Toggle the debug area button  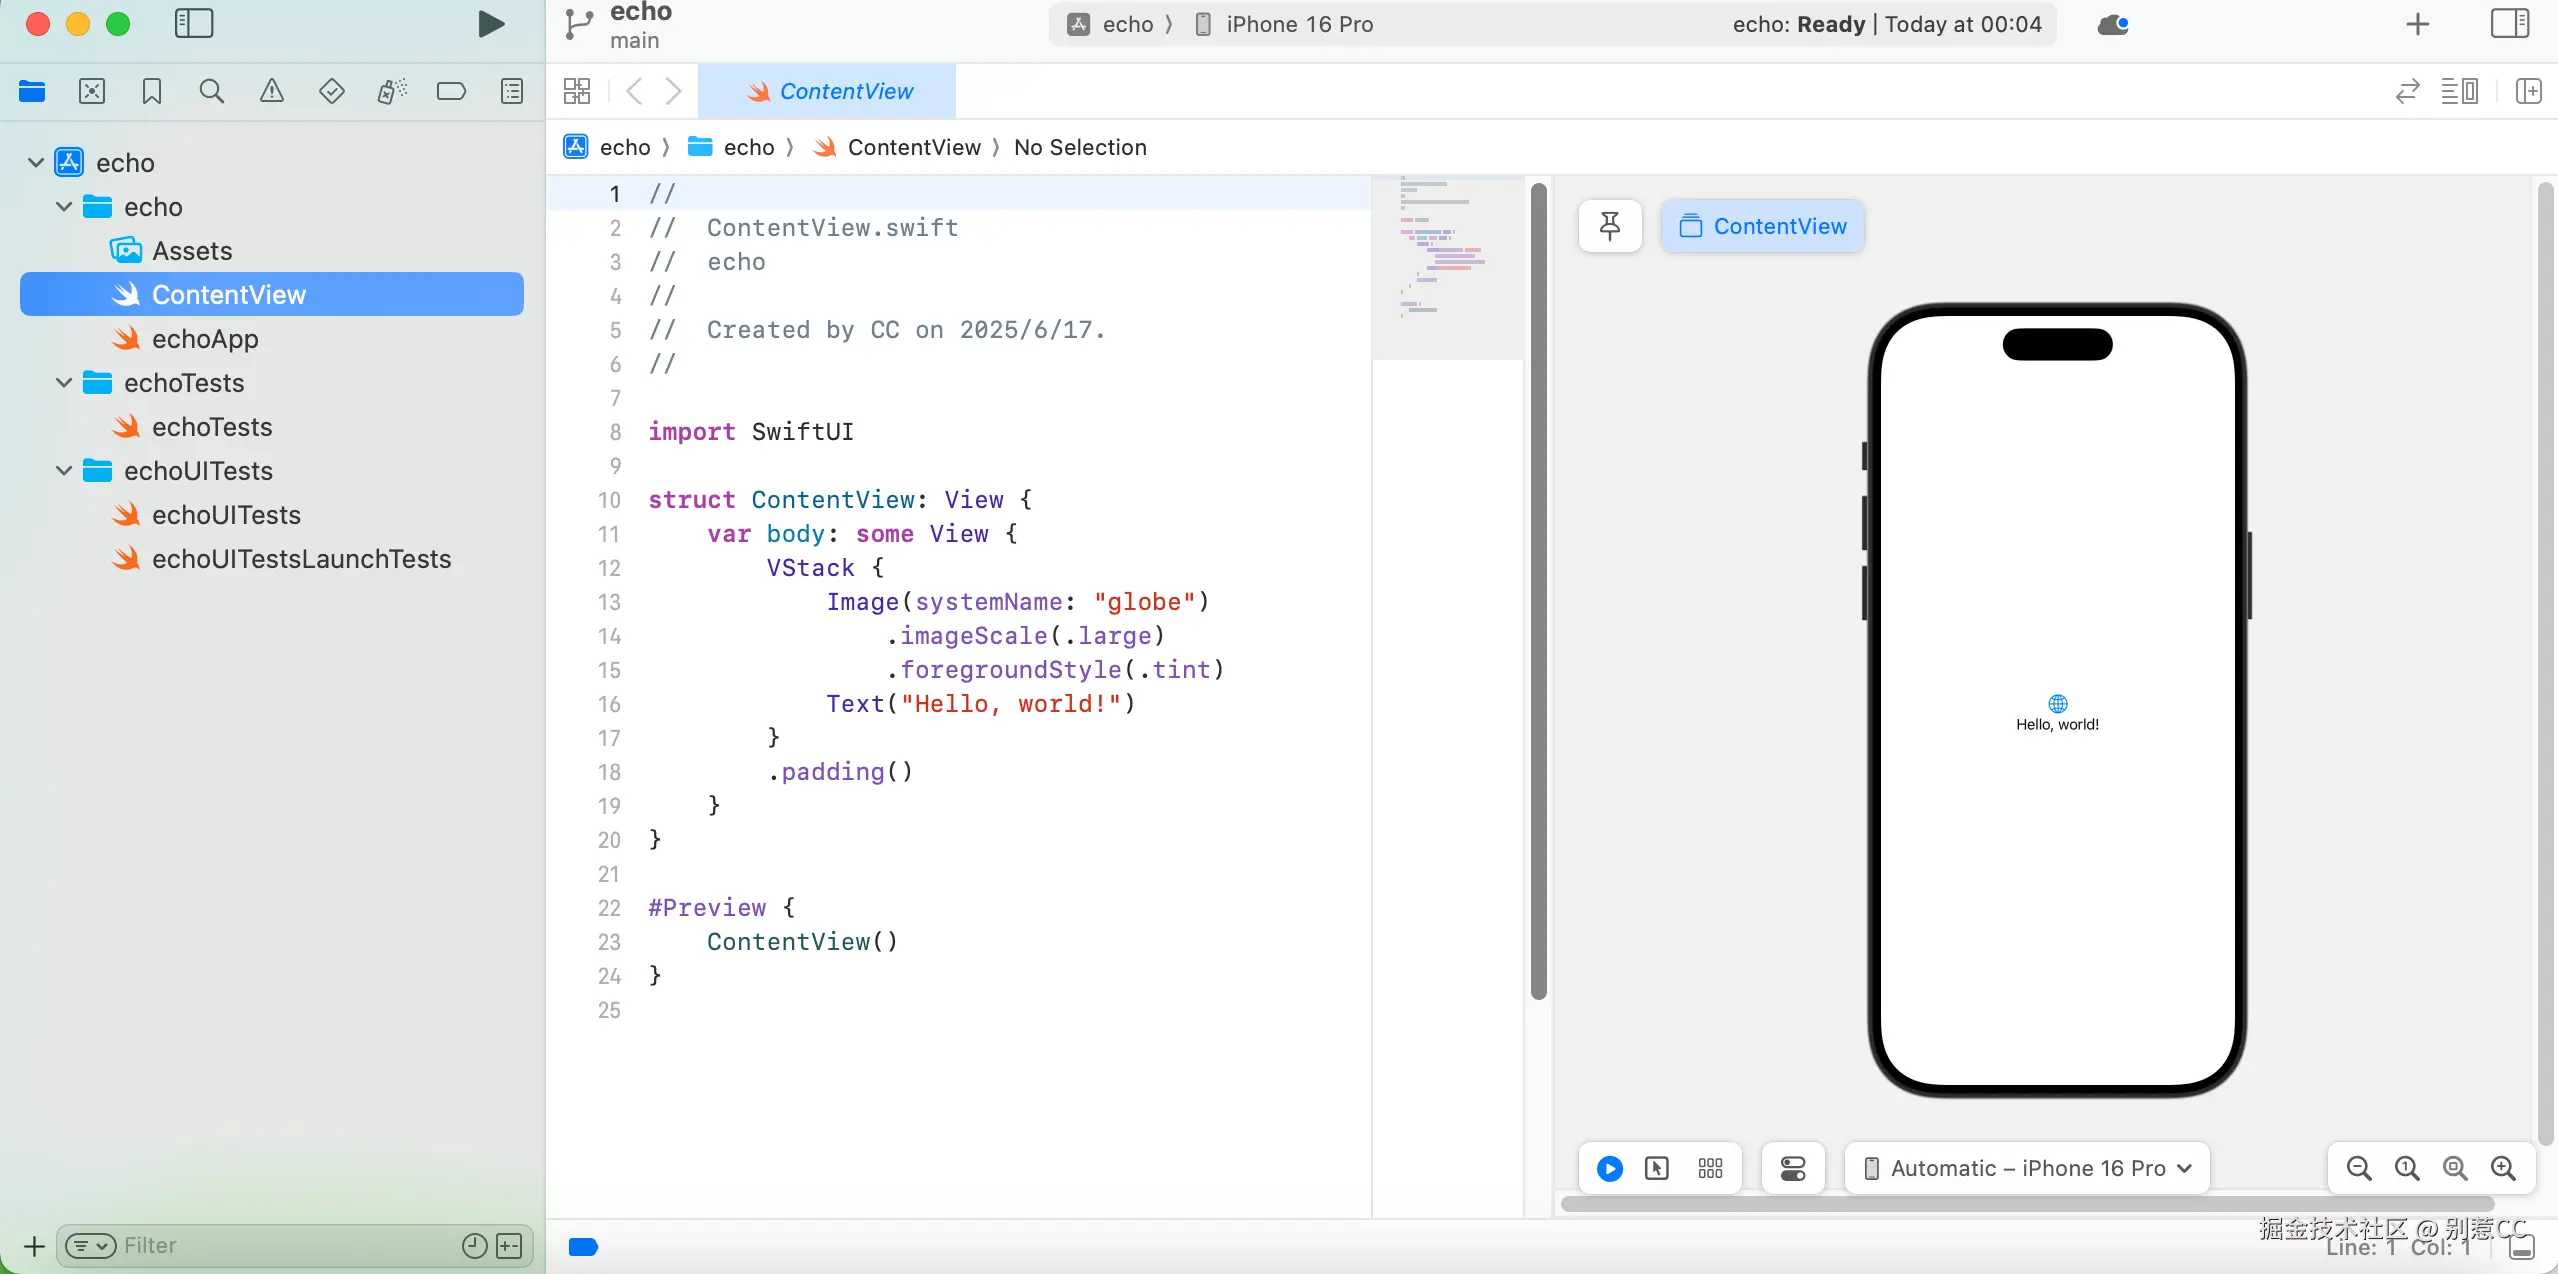click(2523, 1248)
